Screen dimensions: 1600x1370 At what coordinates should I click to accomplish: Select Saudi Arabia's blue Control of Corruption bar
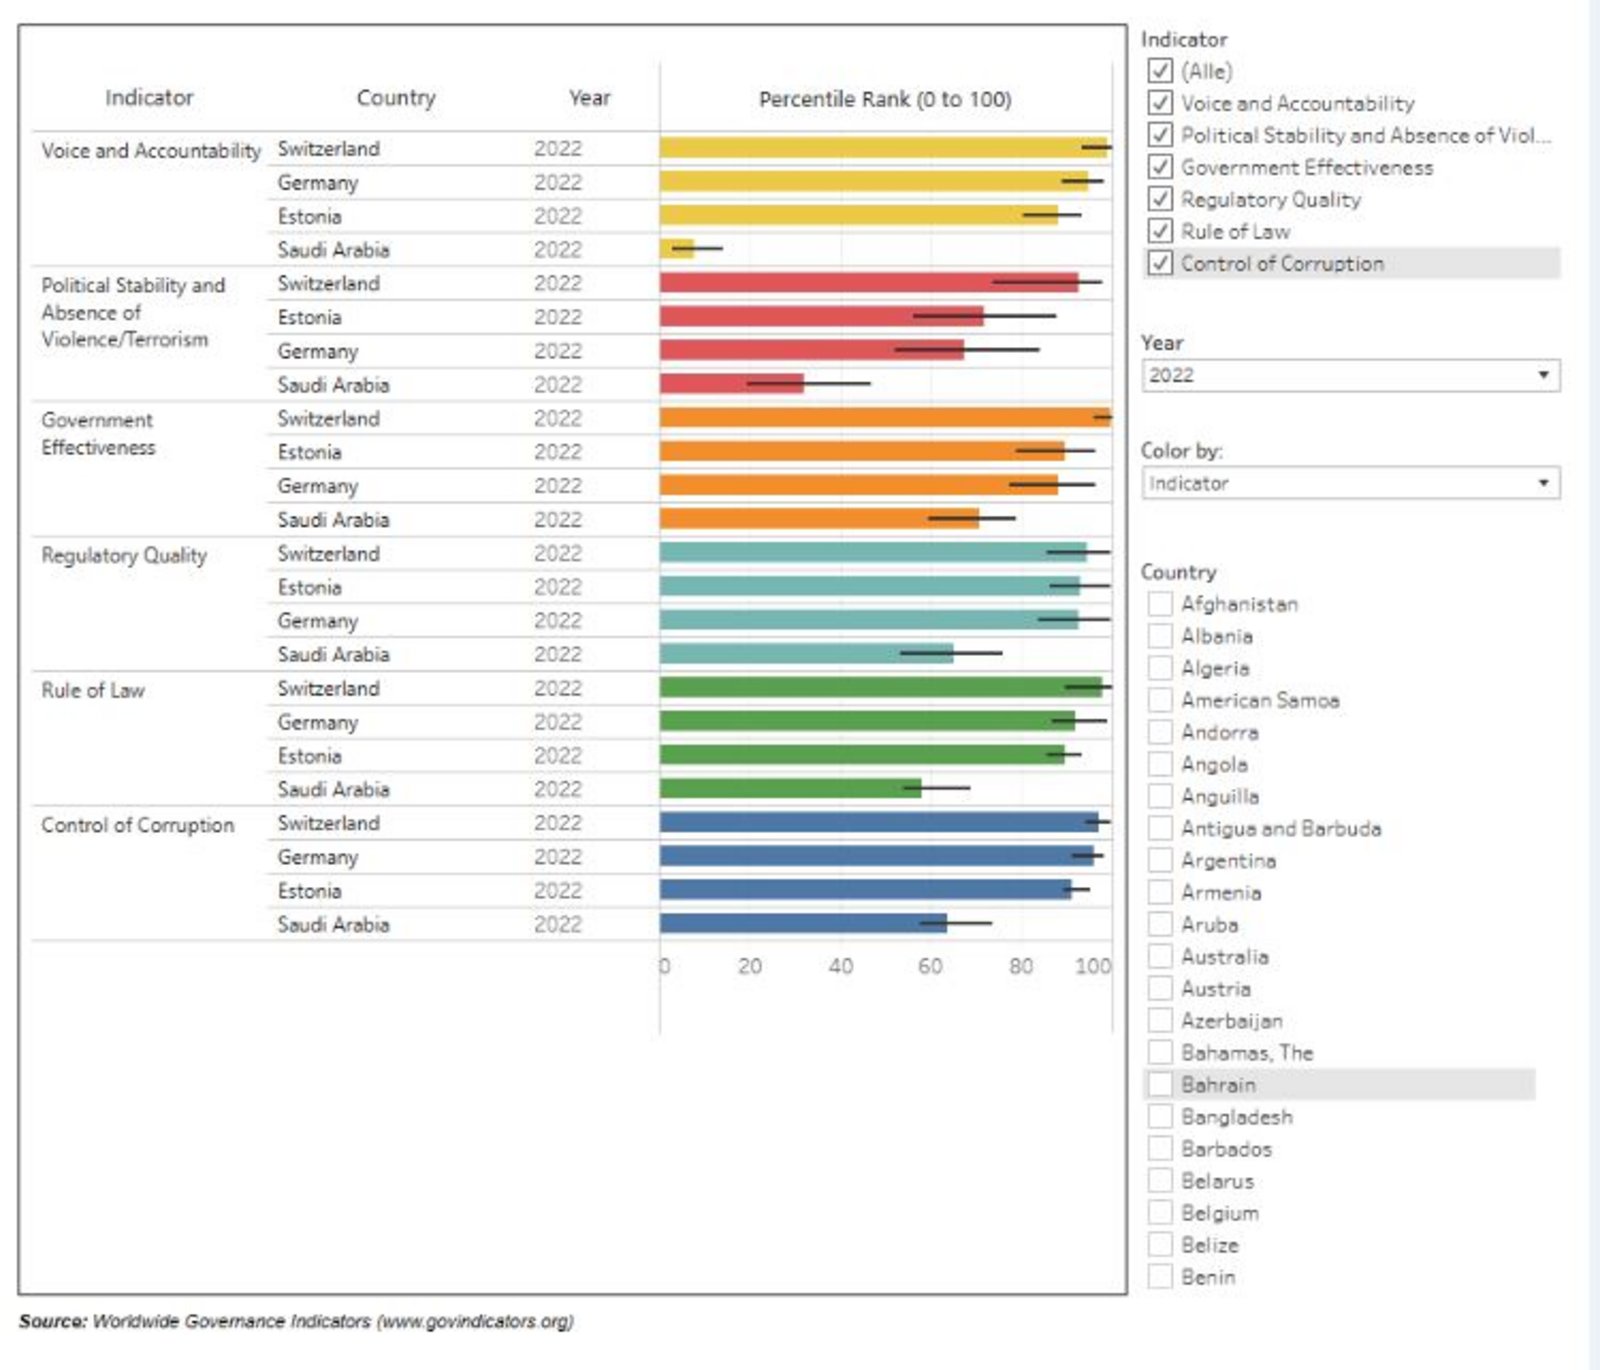click(x=800, y=923)
